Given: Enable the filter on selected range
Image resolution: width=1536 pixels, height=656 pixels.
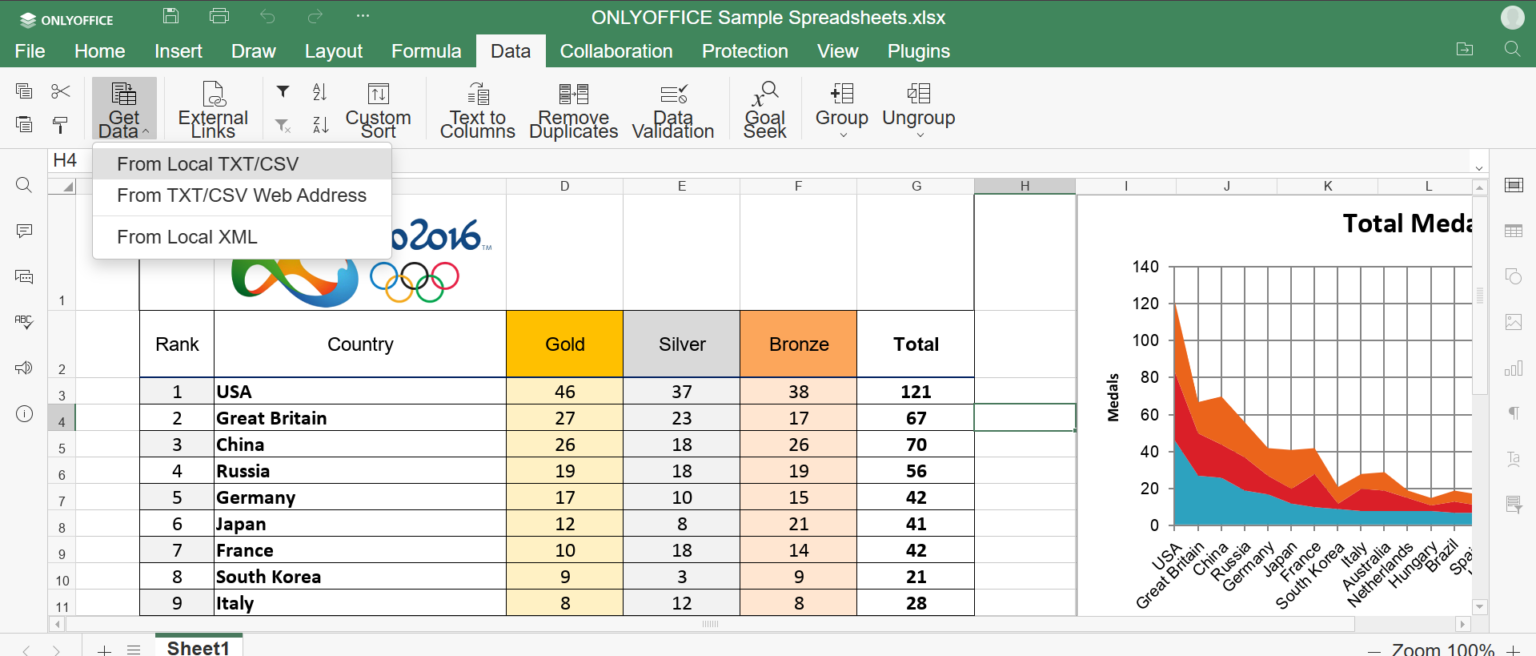Looking at the screenshot, I should click(x=283, y=92).
